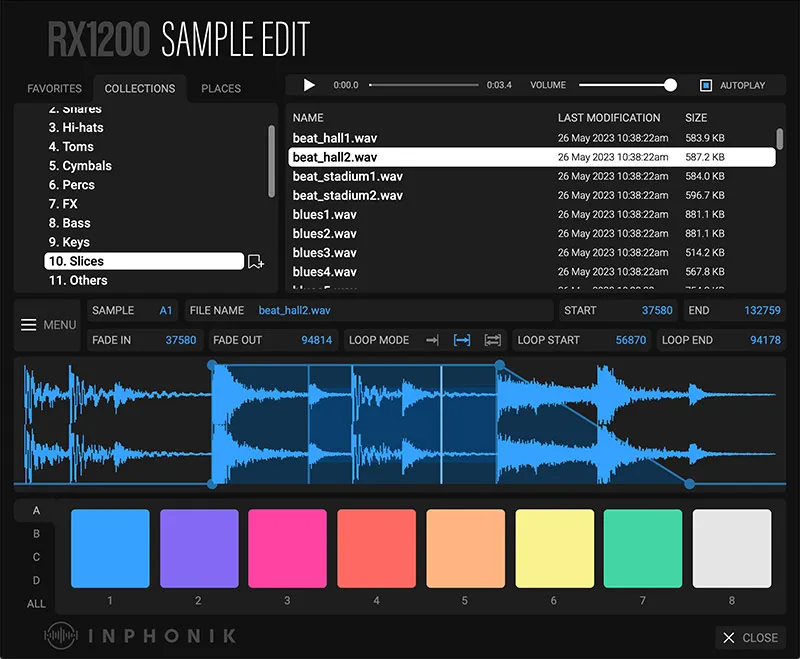Sort files by Name column

(x=308, y=118)
